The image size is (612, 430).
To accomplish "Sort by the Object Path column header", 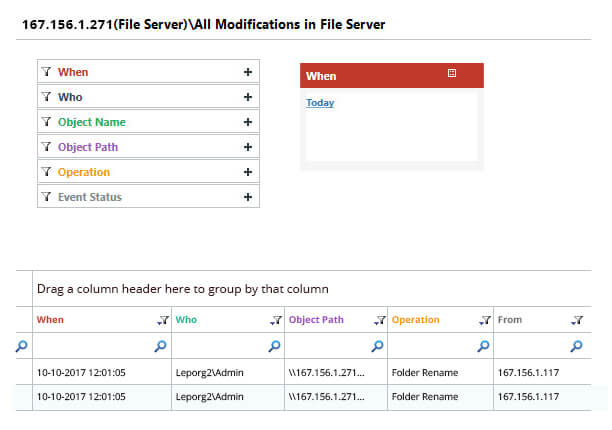I will 316,320.
